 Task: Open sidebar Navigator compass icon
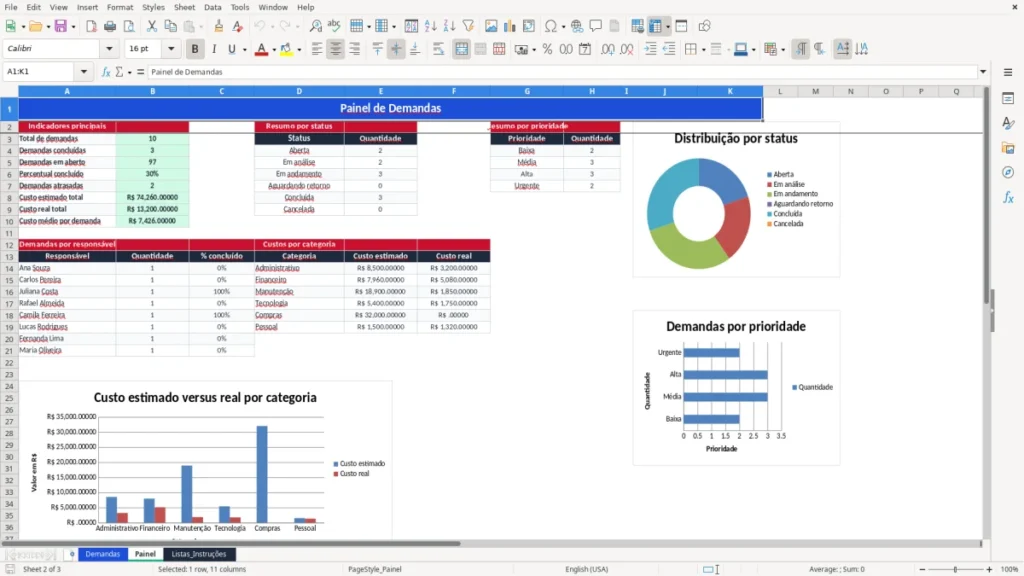tap(1008, 172)
